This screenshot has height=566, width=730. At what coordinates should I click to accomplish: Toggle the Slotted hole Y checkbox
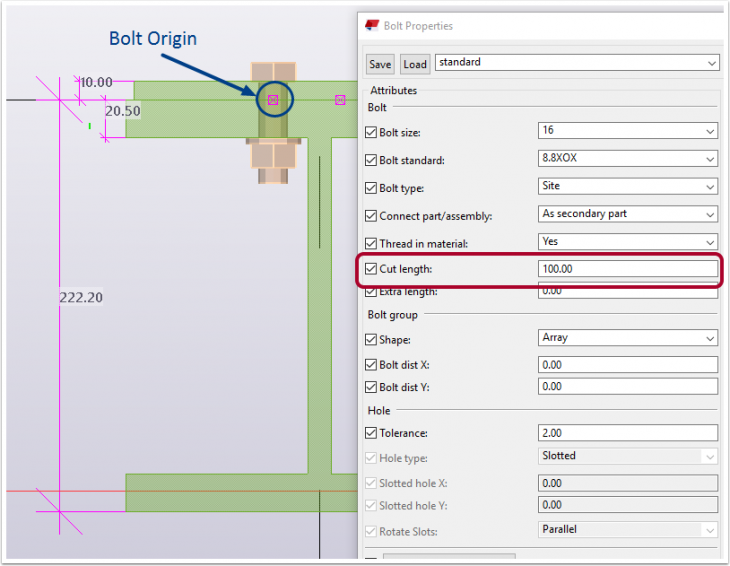(371, 505)
